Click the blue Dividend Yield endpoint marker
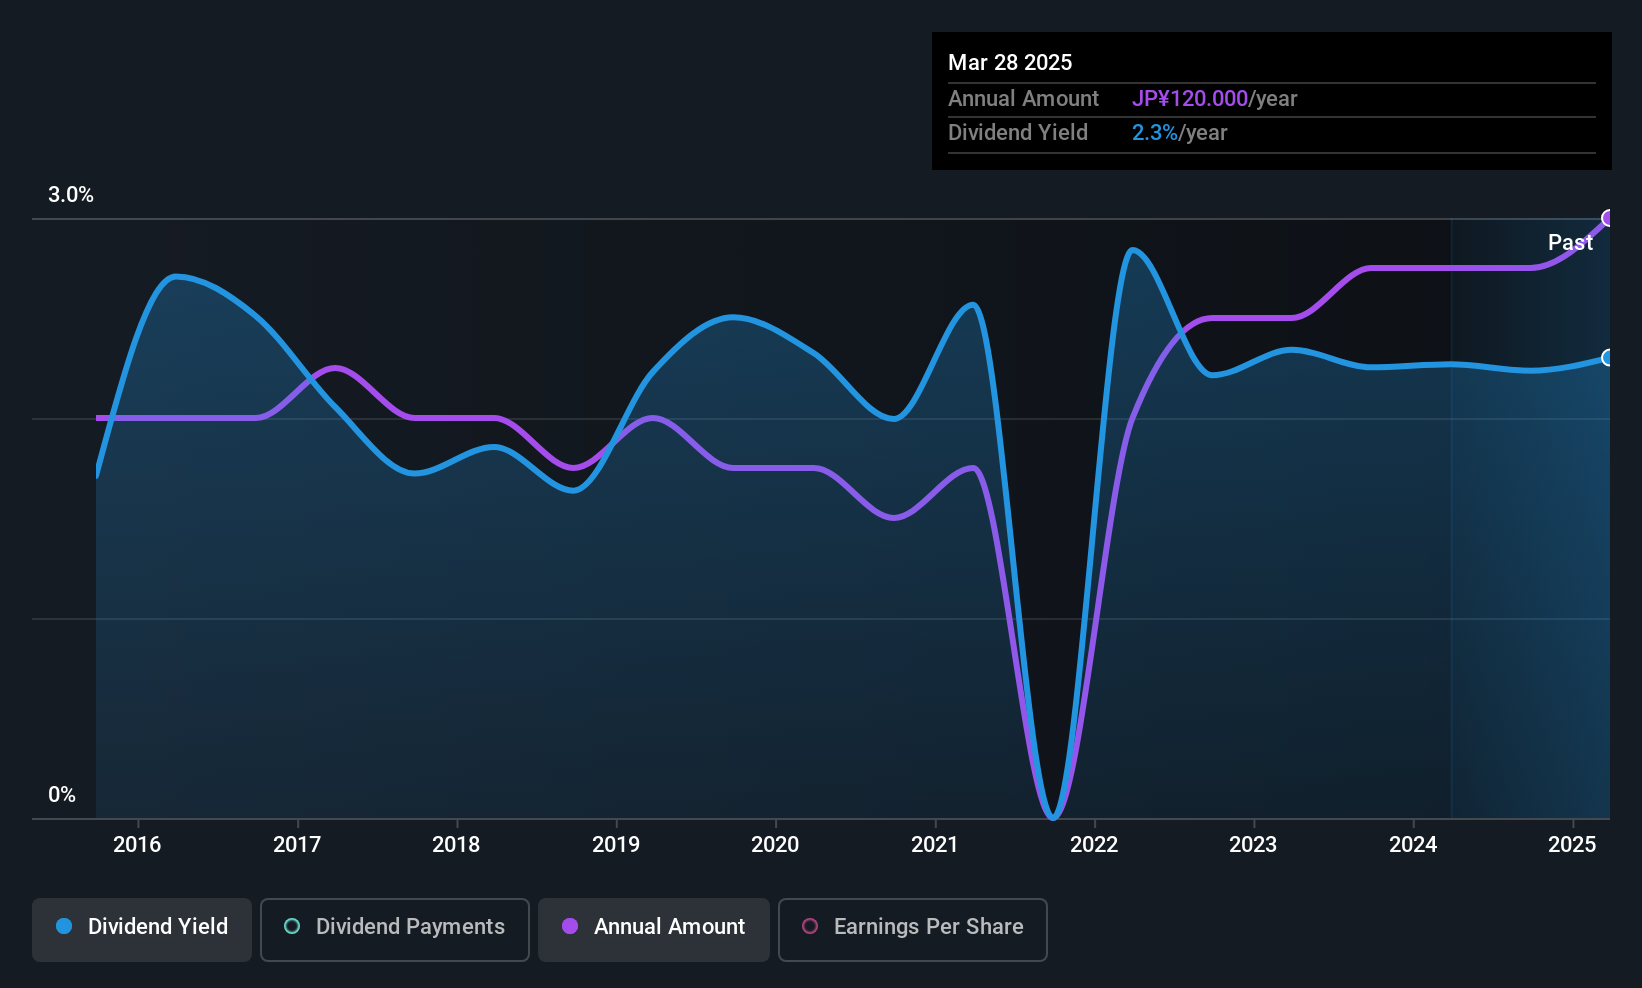 coord(1607,357)
